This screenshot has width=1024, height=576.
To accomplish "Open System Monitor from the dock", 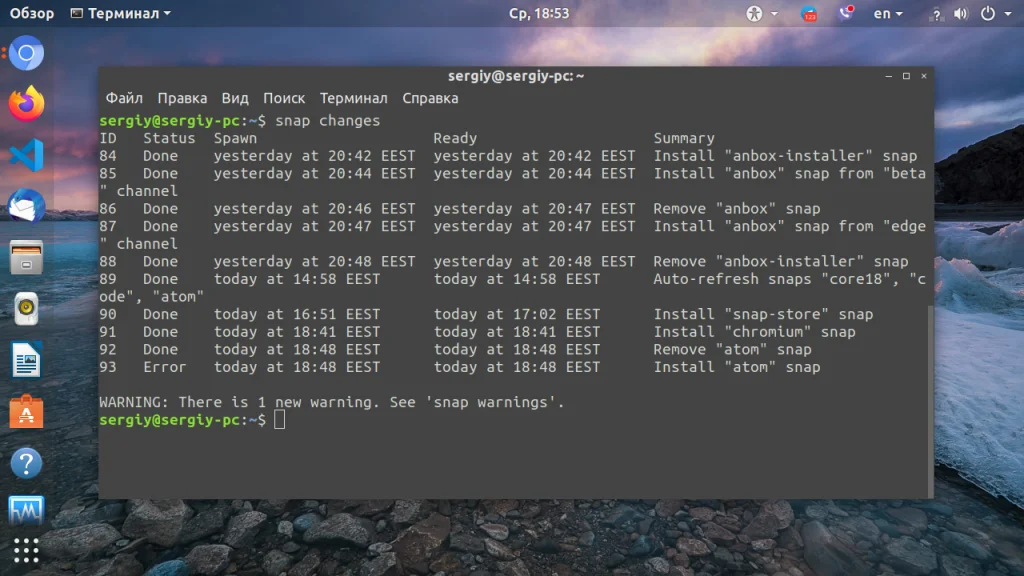I will click(x=26, y=510).
